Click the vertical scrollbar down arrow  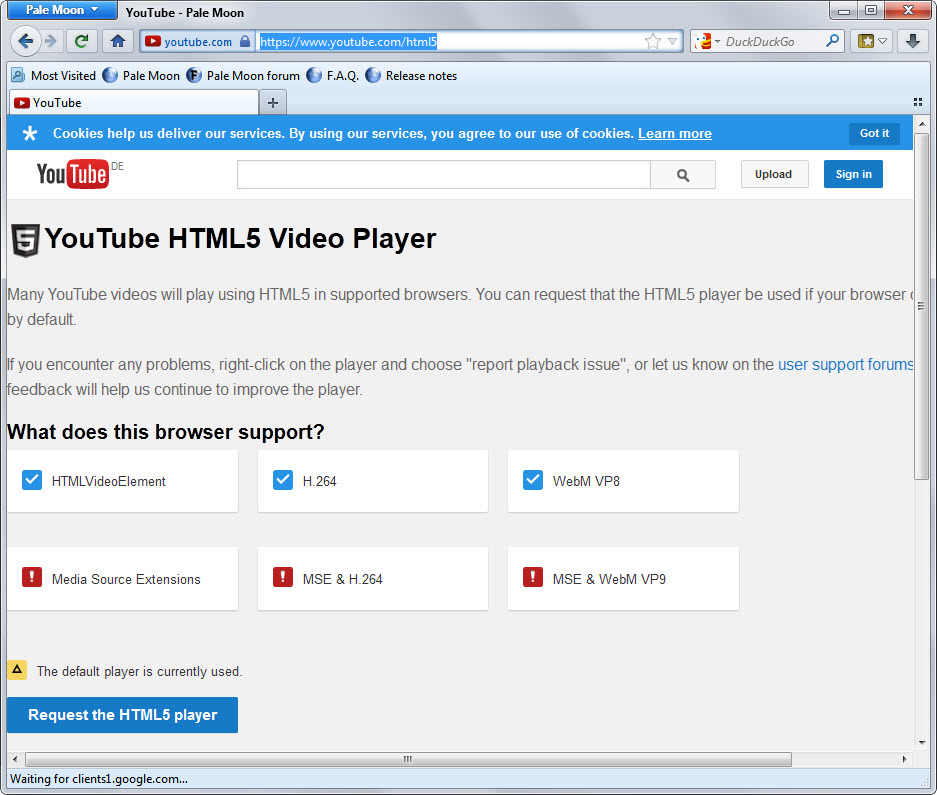tap(921, 742)
